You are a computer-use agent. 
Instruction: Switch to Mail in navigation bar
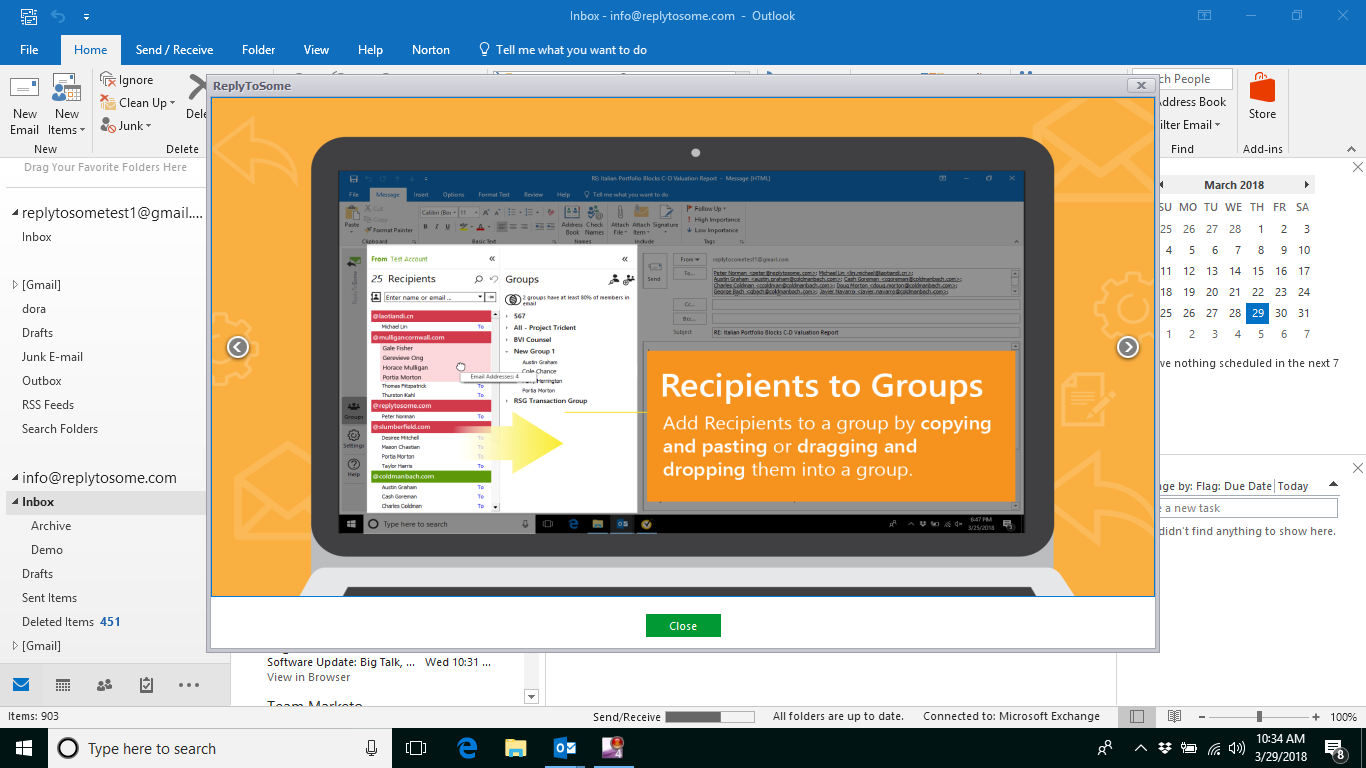click(x=21, y=685)
